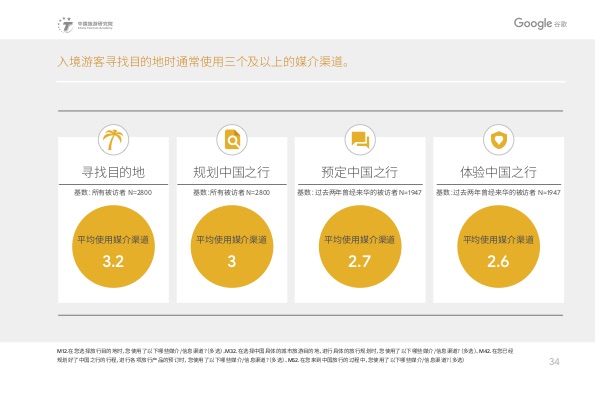Select the yellow circle showing 3.2

tap(113, 246)
